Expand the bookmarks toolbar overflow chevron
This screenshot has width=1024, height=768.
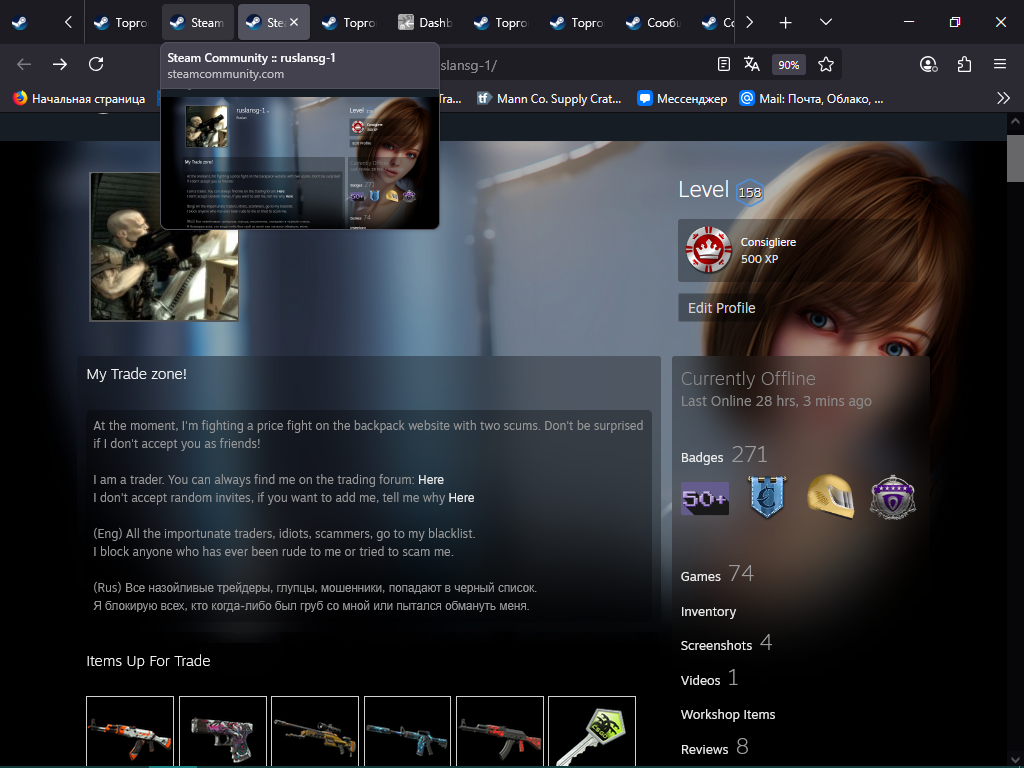pos(1003,98)
